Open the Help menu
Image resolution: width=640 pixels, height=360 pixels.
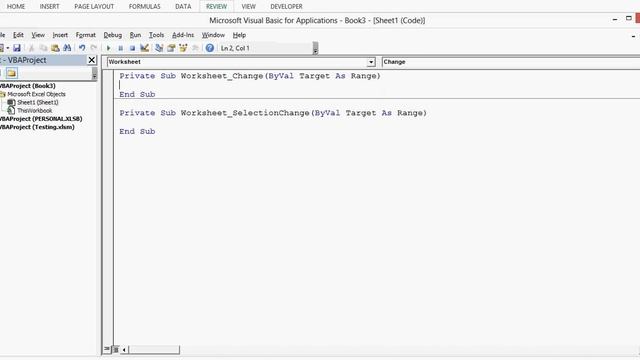[239, 35]
